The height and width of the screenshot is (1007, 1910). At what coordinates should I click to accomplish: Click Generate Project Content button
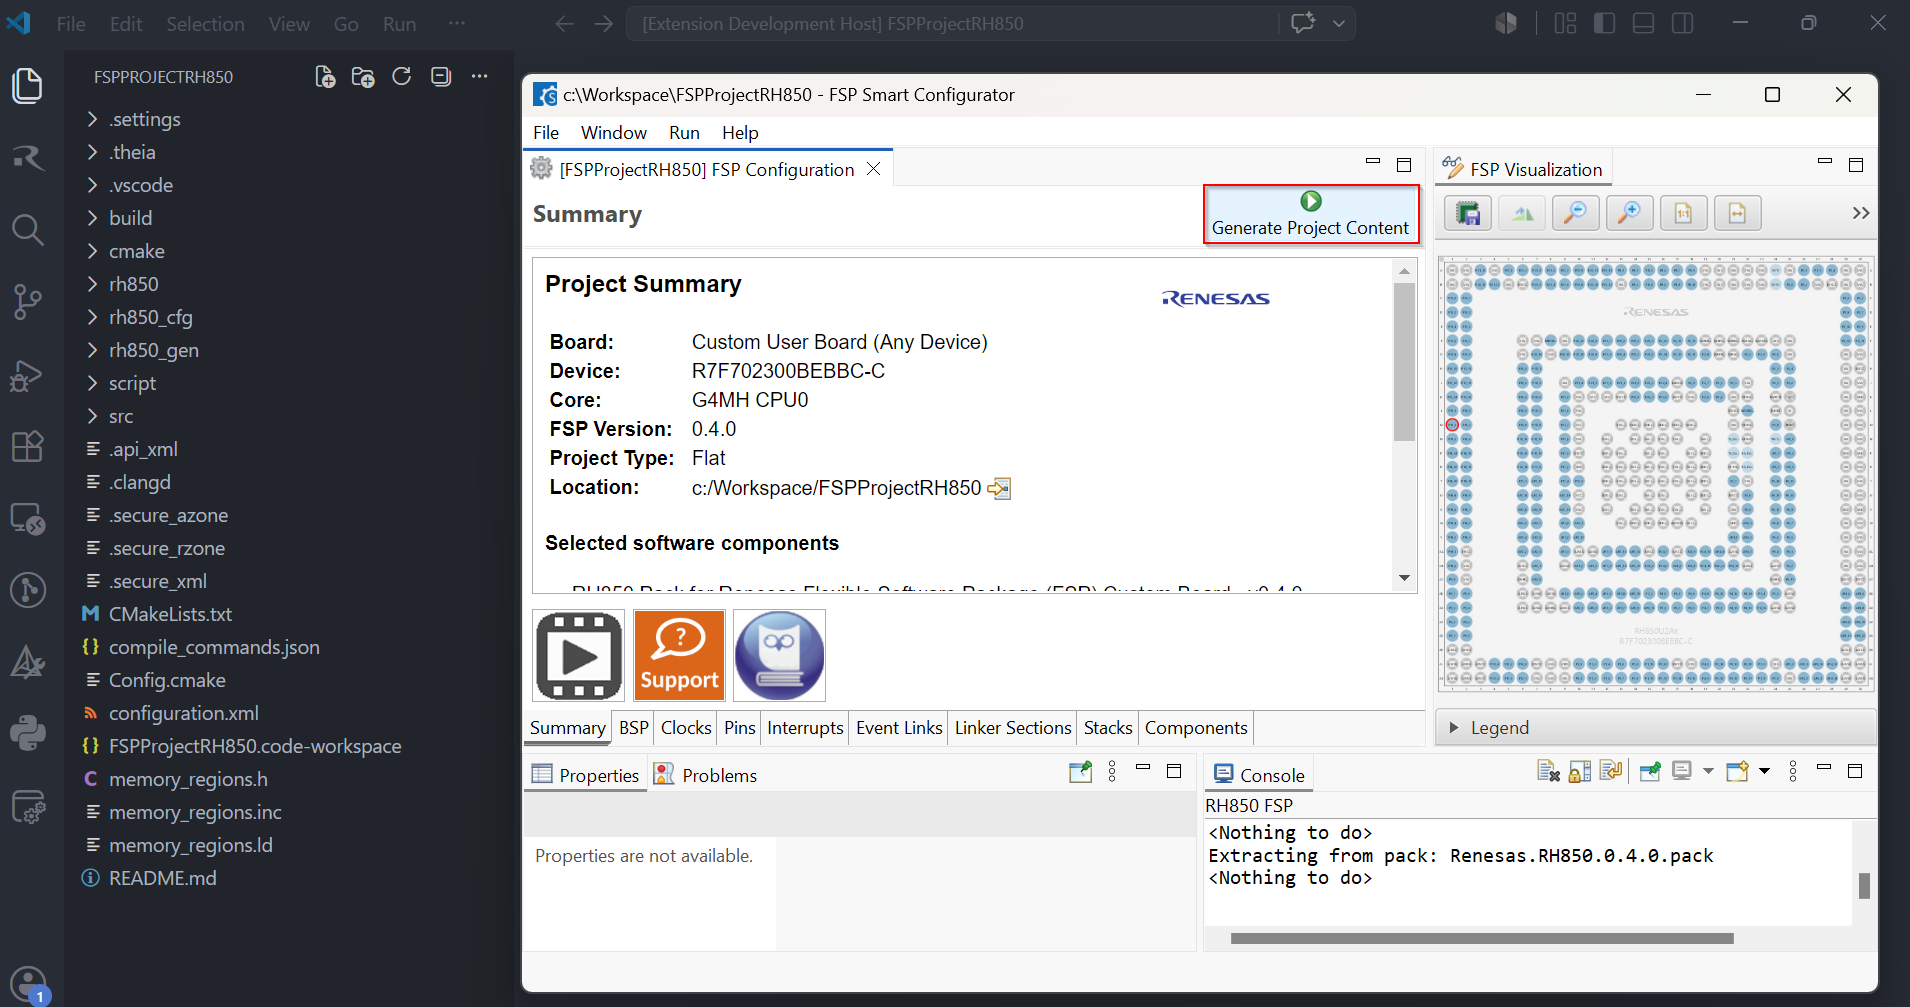1311,215
